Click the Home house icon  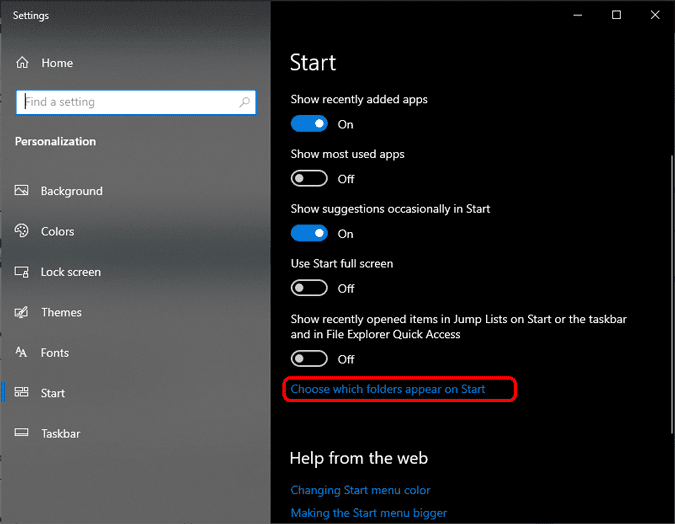[x=22, y=63]
